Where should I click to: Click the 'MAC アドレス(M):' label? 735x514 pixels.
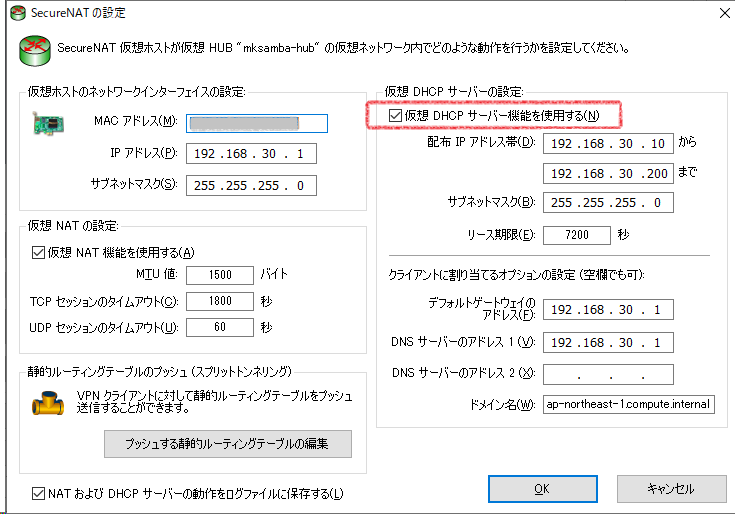[x=136, y=121]
